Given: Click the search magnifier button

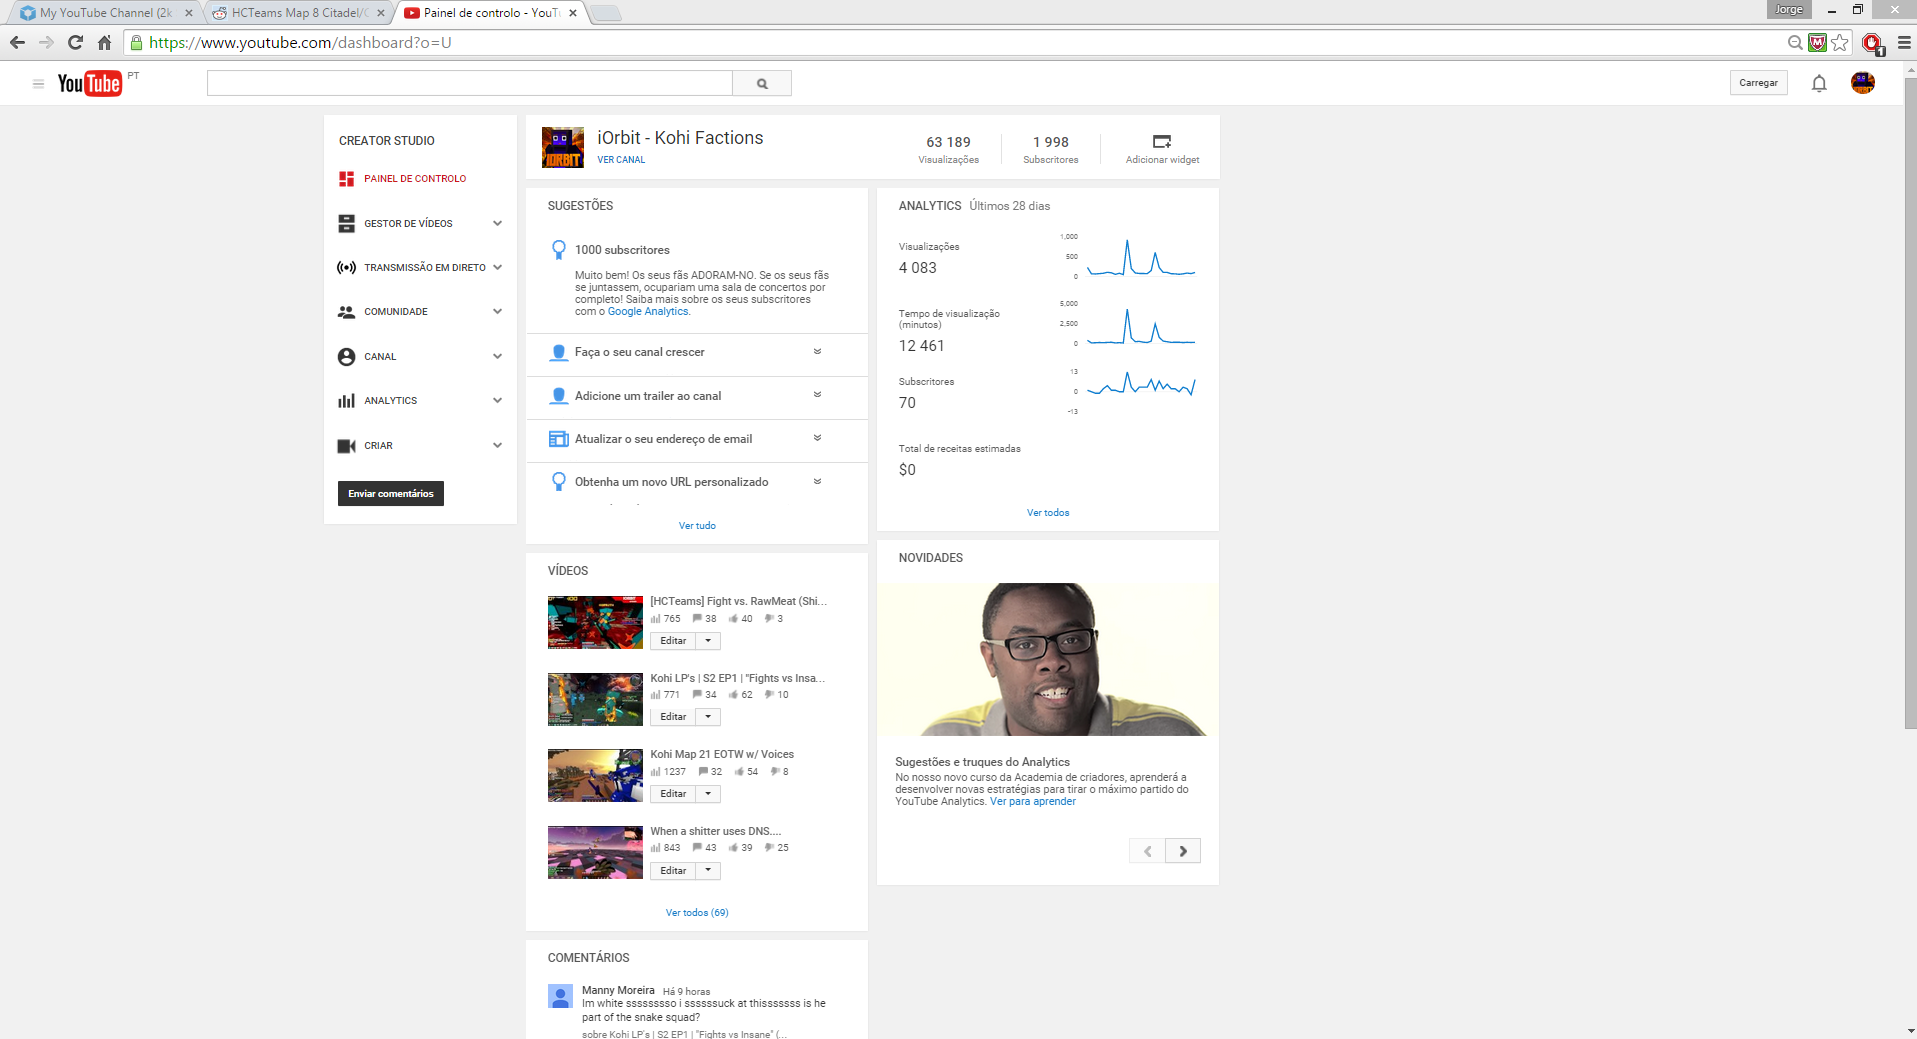Looking at the screenshot, I should [762, 83].
